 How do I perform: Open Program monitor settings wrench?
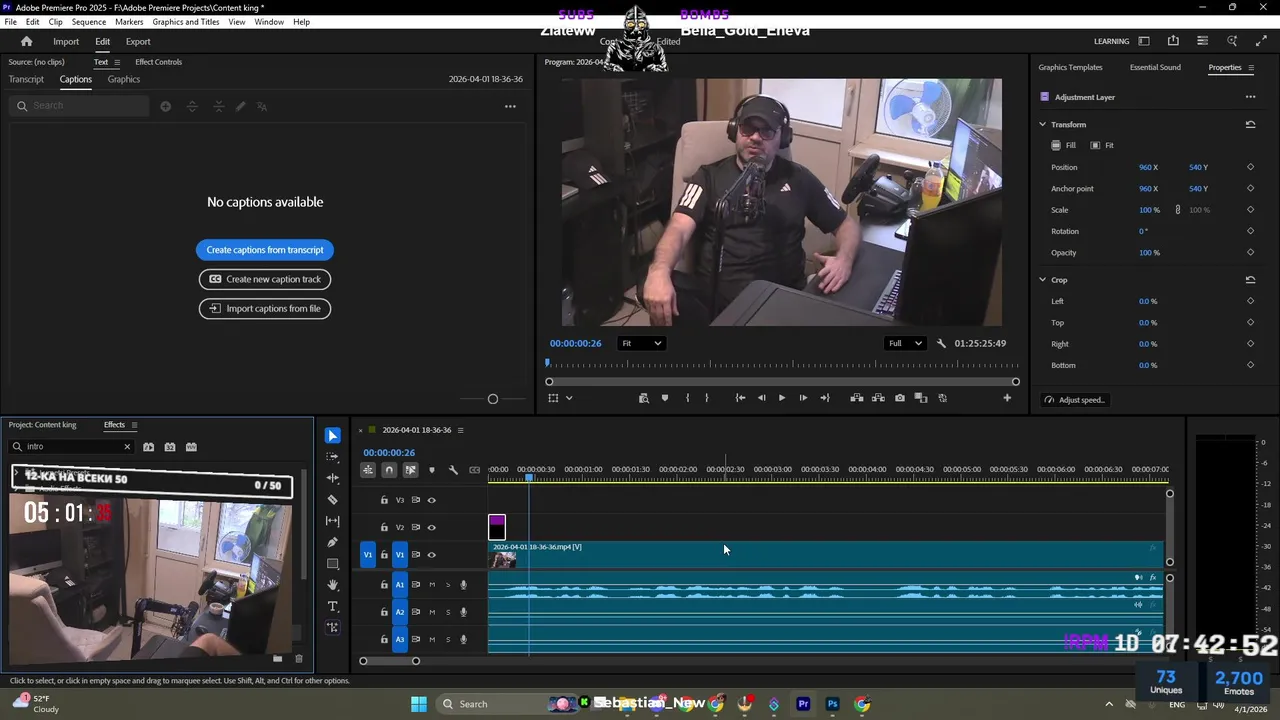[941, 343]
